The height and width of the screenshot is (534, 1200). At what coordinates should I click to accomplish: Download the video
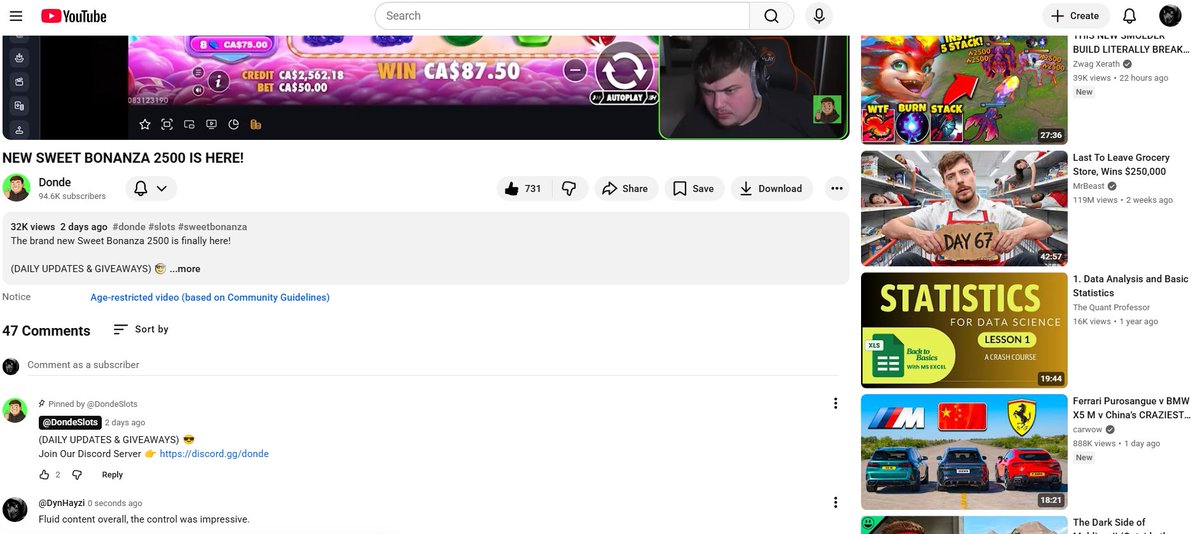pyautogui.click(x=771, y=188)
